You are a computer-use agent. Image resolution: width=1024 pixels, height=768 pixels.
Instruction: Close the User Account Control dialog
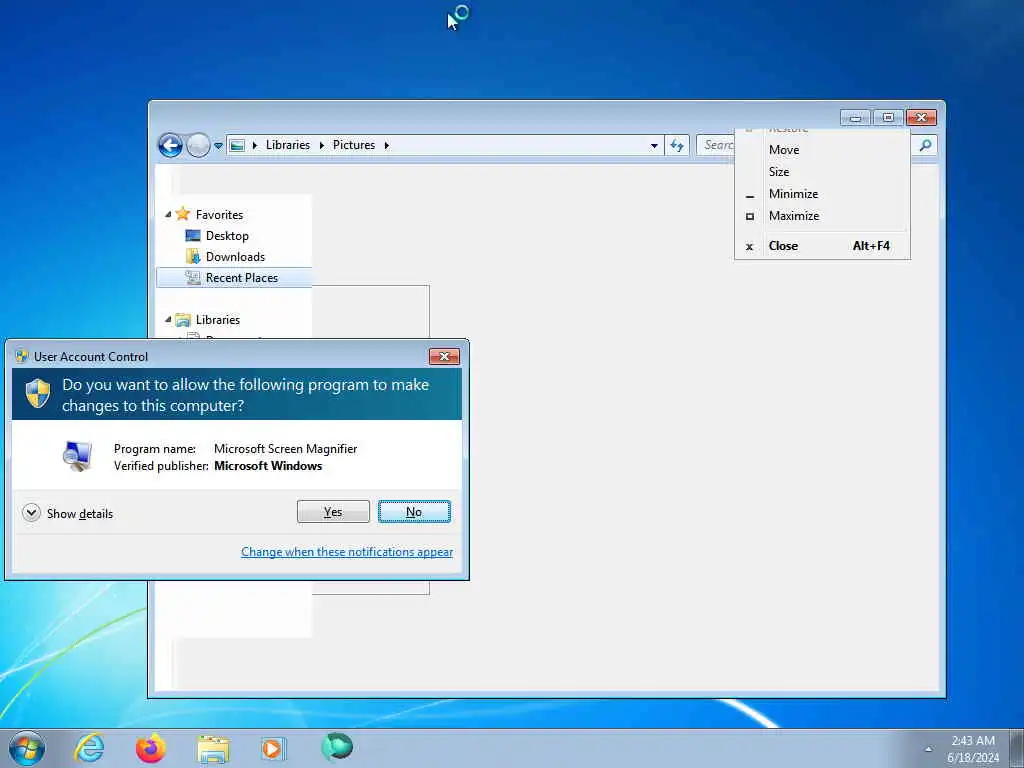[444, 356]
